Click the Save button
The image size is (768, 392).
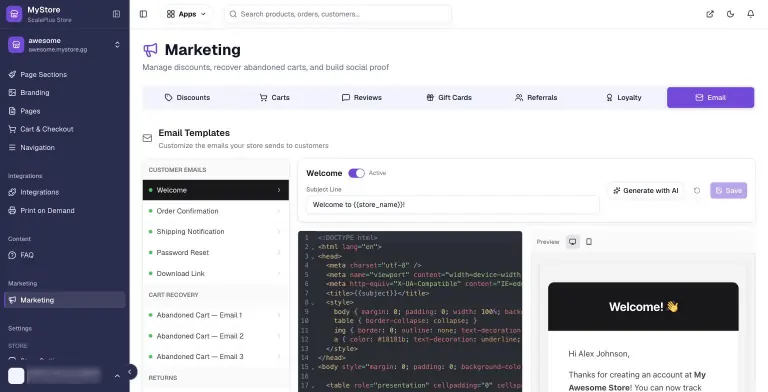click(x=728, y=191)
